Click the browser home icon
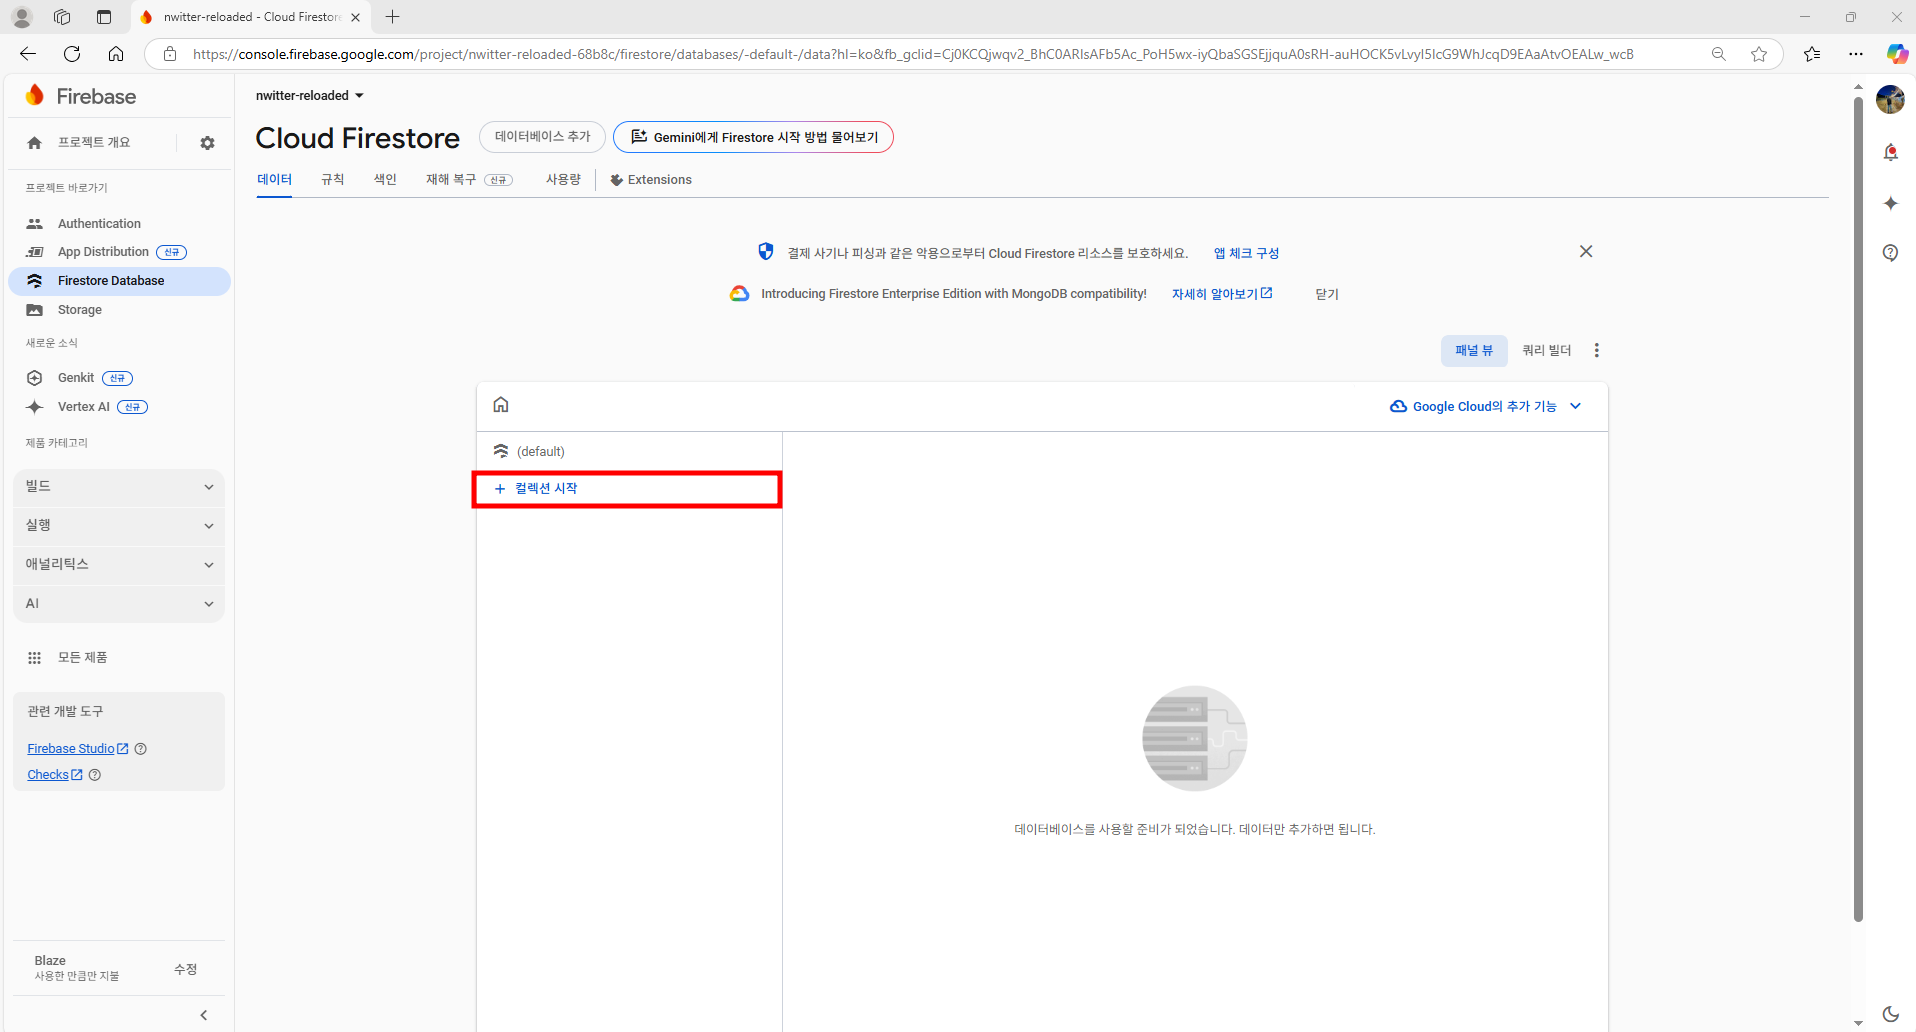This screenshot has width=1916, height=1032. (116, 54)
